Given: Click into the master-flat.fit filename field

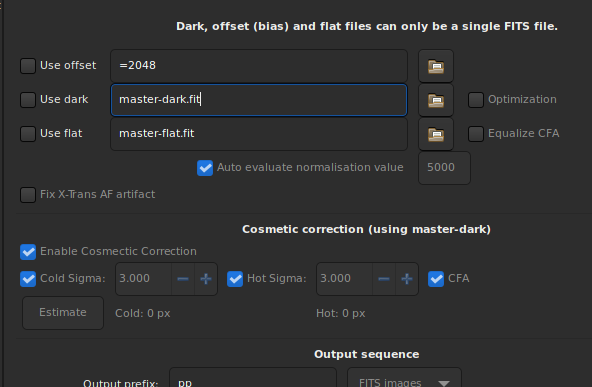Looking at the screenshot, I should pos(259,134).
